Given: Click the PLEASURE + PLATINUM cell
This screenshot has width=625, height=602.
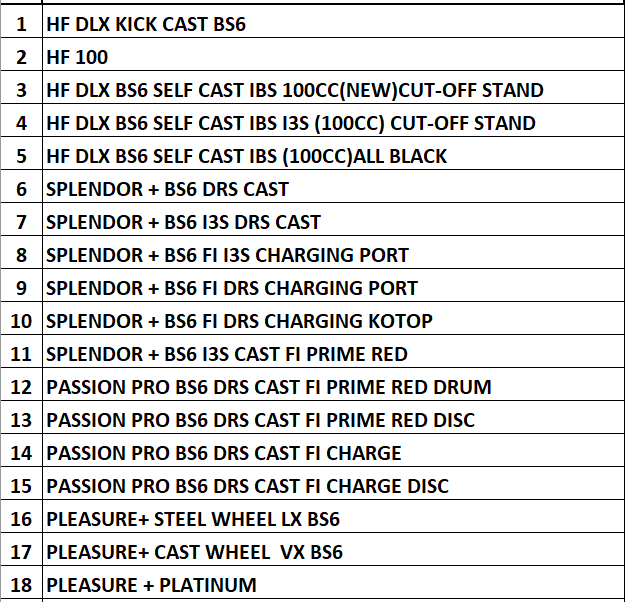Looking at the screenshot, I should point(151,585).
